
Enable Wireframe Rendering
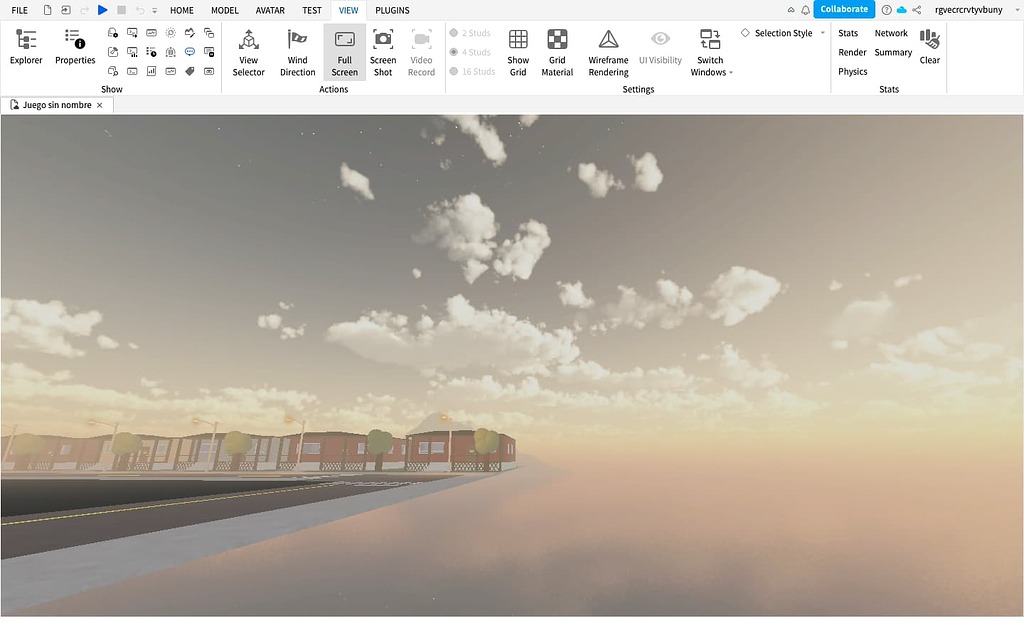tap(607, 52)
